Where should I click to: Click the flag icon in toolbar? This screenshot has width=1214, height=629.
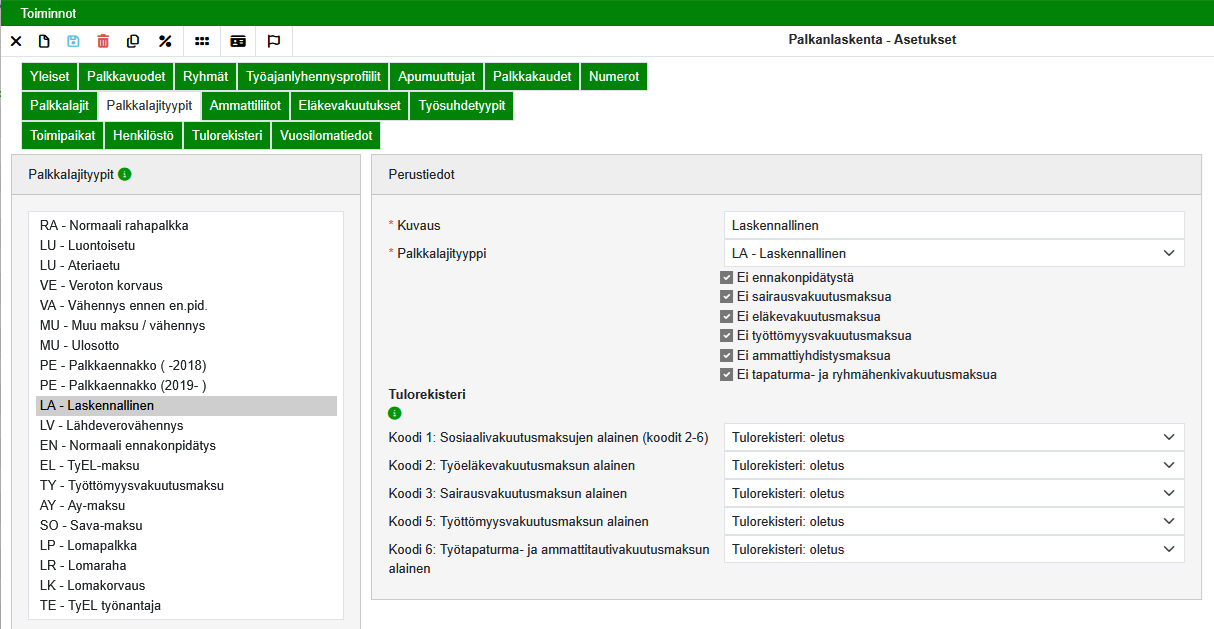pos(274,41)
